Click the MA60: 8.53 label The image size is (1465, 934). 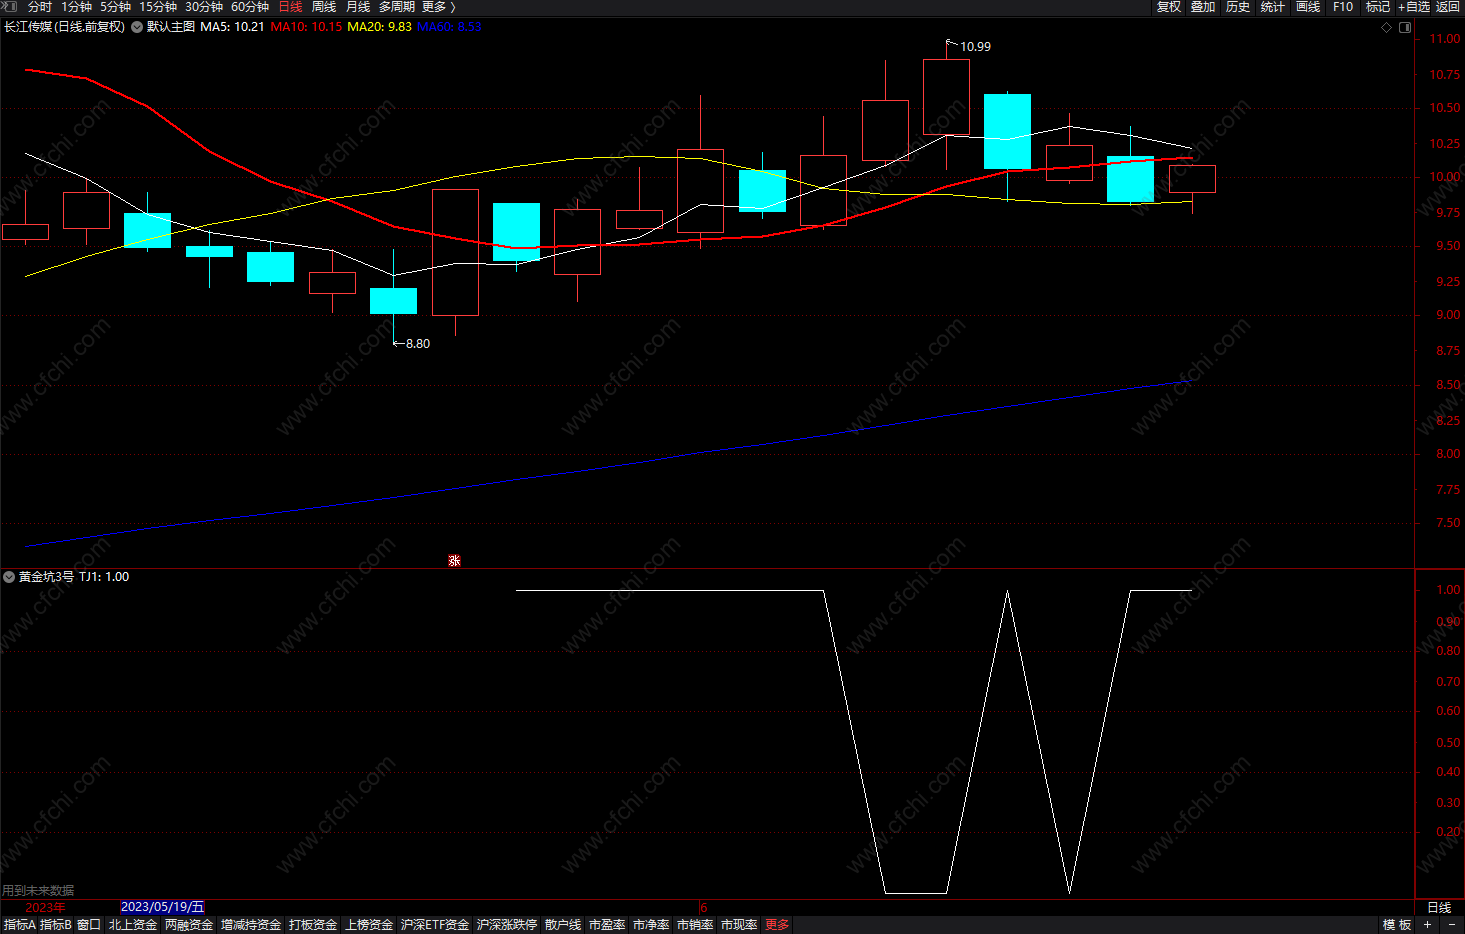click(x=449, y=27)
